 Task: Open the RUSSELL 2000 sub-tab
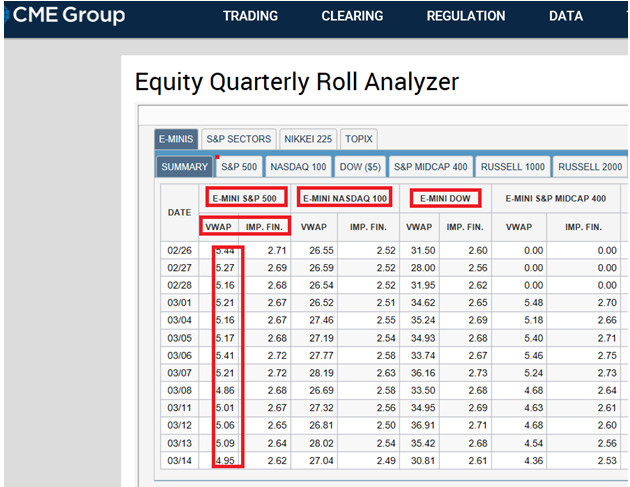tap(590, 167)
